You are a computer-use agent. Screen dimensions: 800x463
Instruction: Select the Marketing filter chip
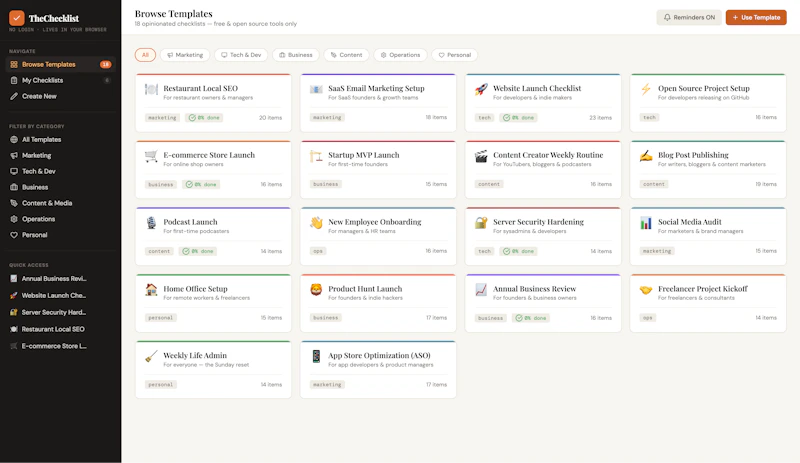[185, 55]
